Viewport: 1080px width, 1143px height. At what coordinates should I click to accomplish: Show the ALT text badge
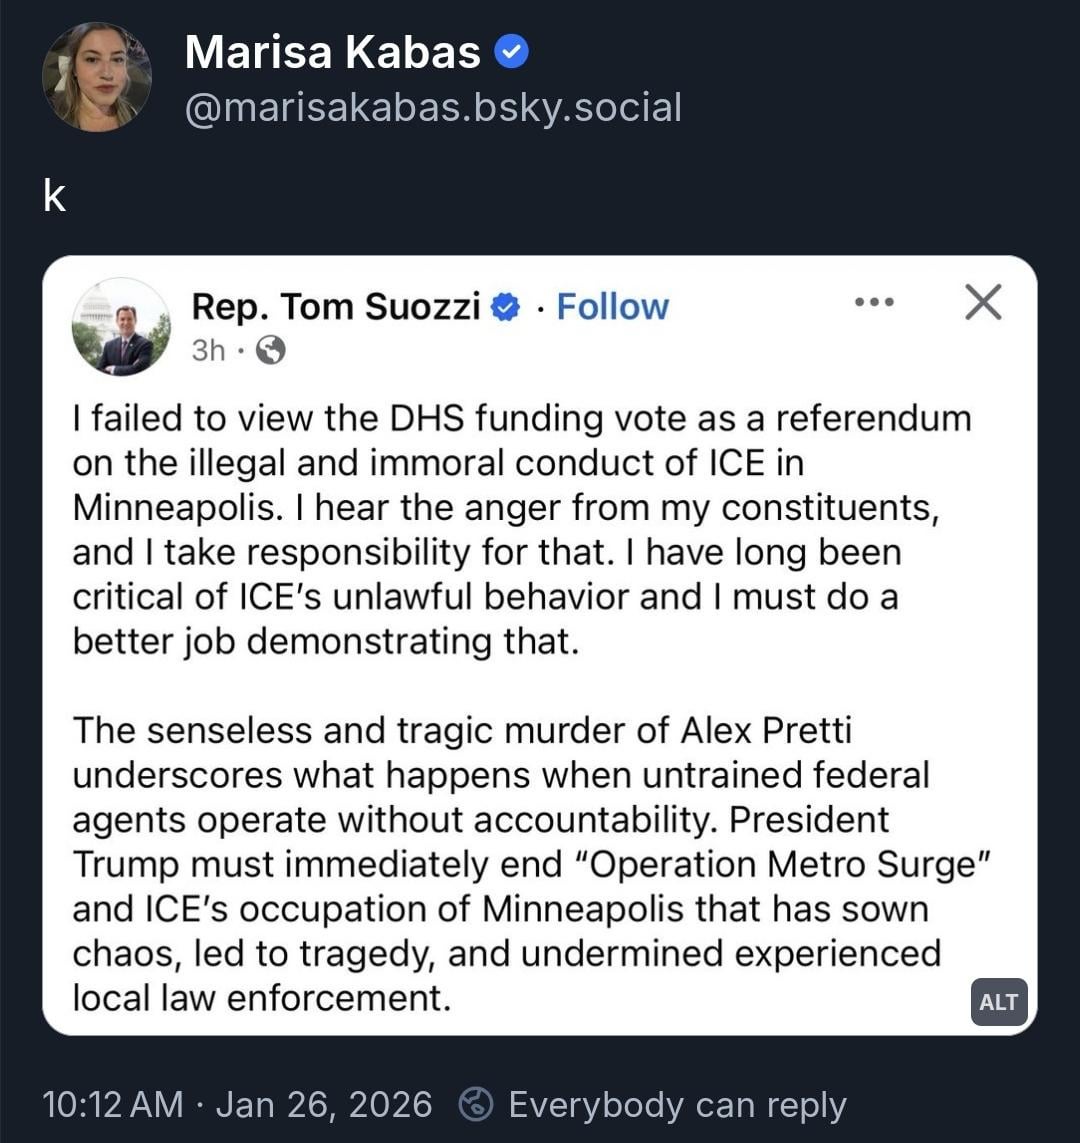pos(998,1002)
